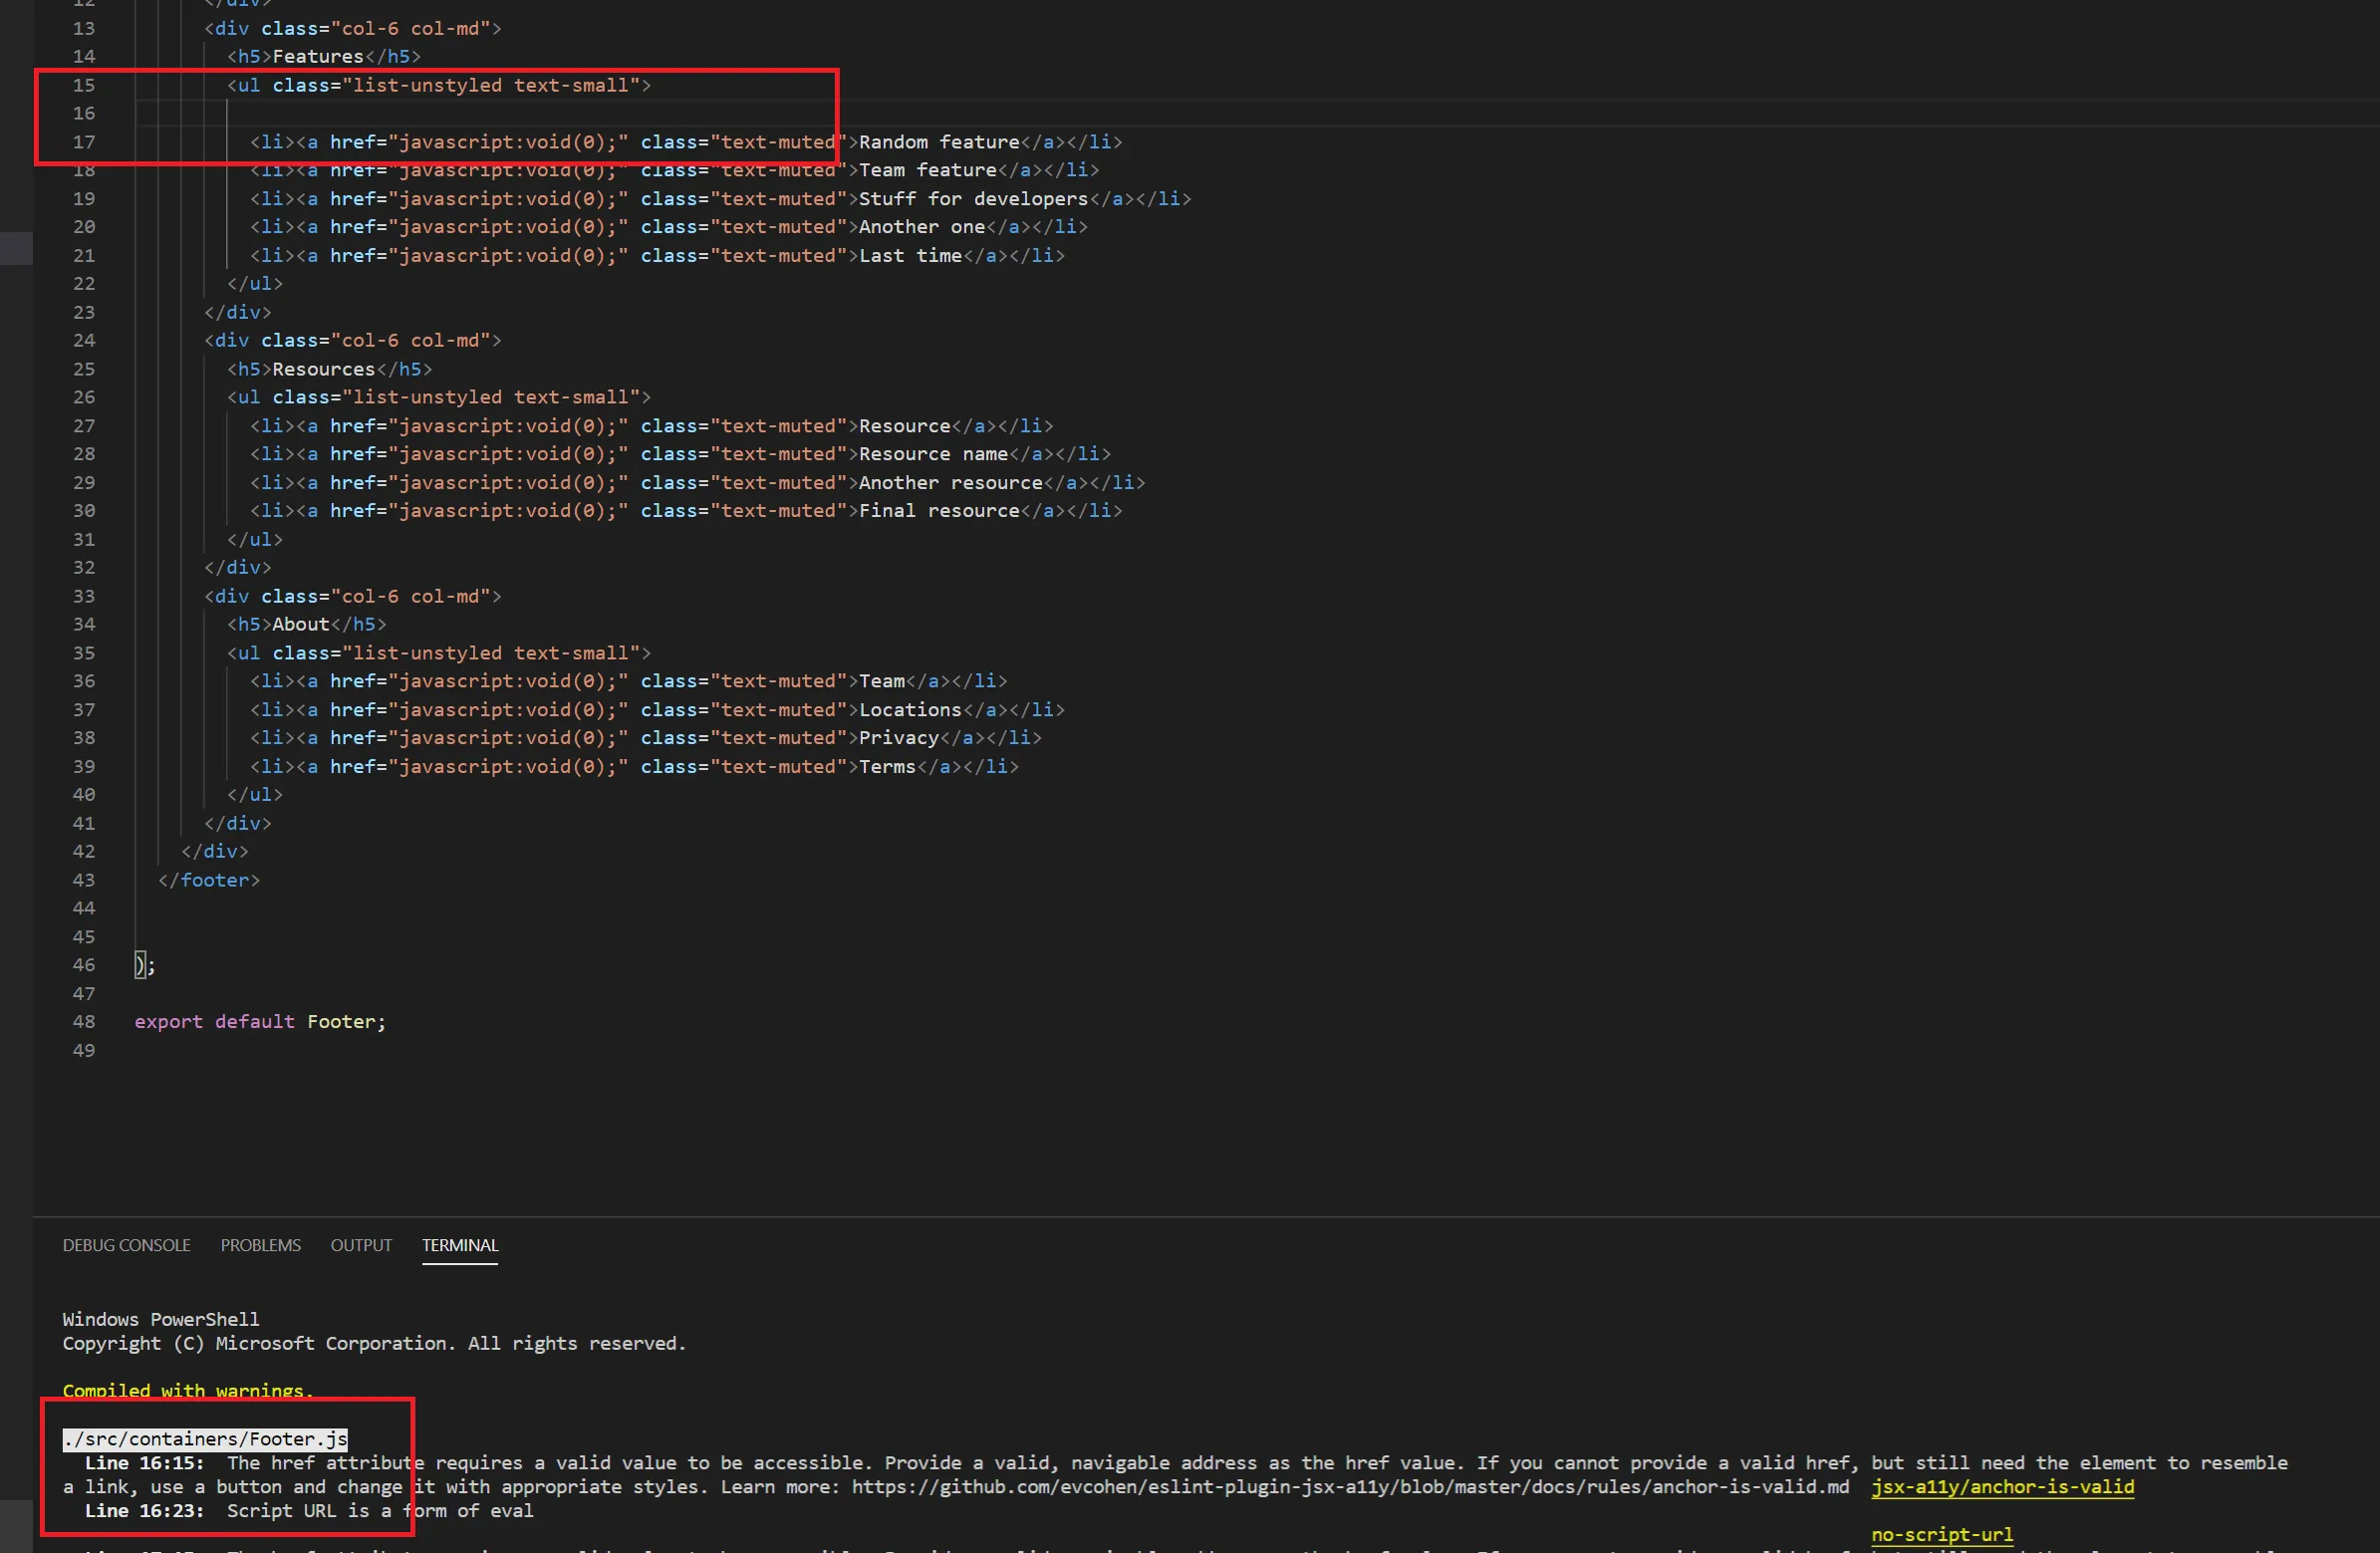Click the 'About' heading text in code

click(300, 624)
